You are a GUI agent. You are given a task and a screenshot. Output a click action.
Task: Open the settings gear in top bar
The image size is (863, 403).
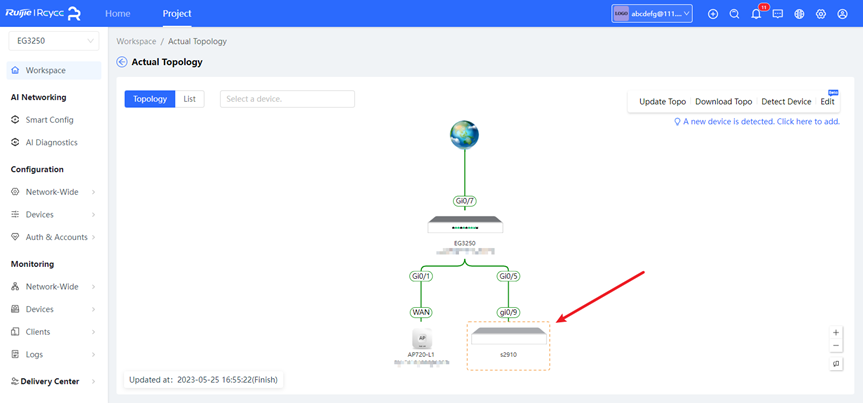point(821,14)
